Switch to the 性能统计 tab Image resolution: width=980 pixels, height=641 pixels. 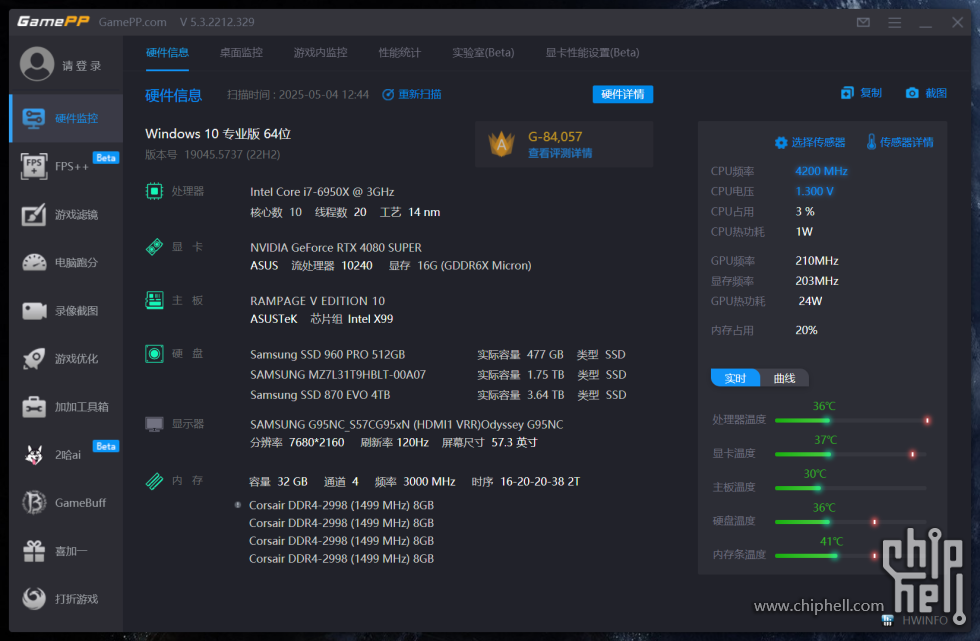coord(399,52)
